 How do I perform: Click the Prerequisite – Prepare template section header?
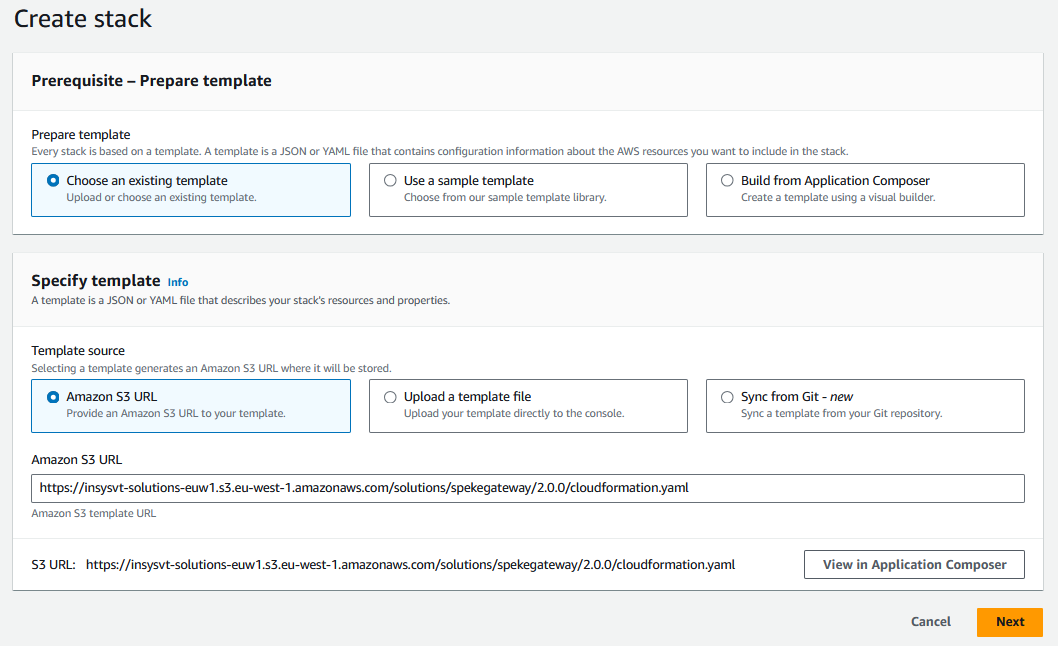click(151, 80)
